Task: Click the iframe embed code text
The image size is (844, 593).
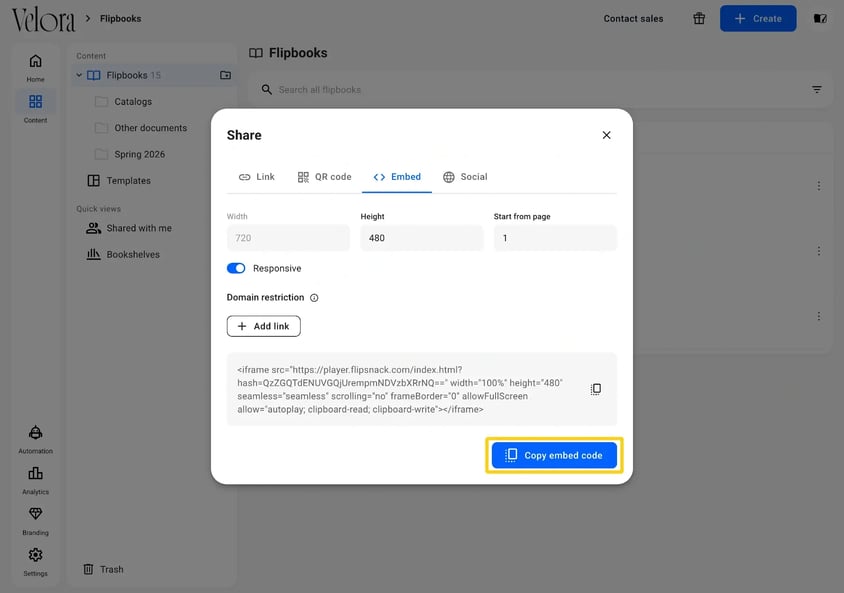Action: (400, 390)
